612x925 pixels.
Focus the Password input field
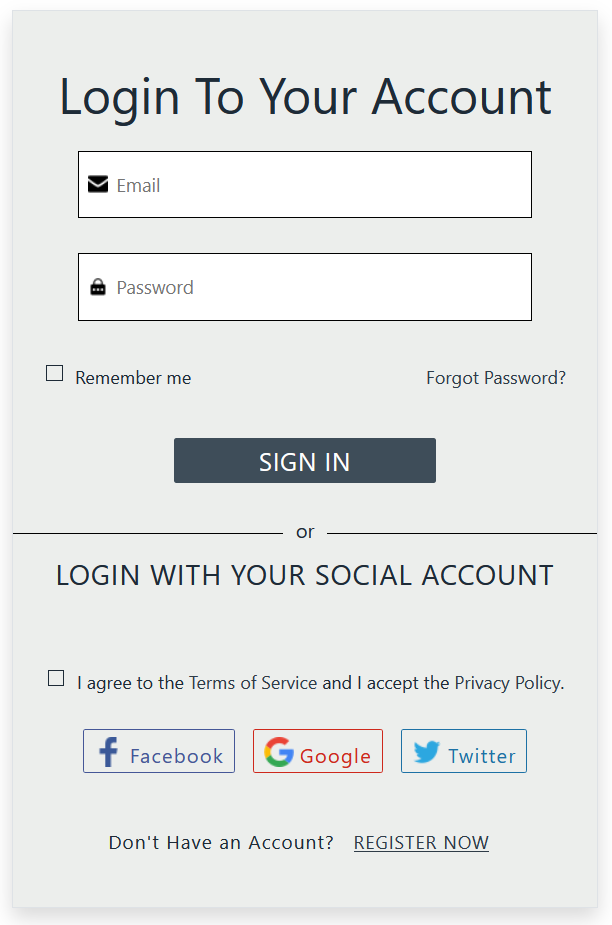pos(320,288)
